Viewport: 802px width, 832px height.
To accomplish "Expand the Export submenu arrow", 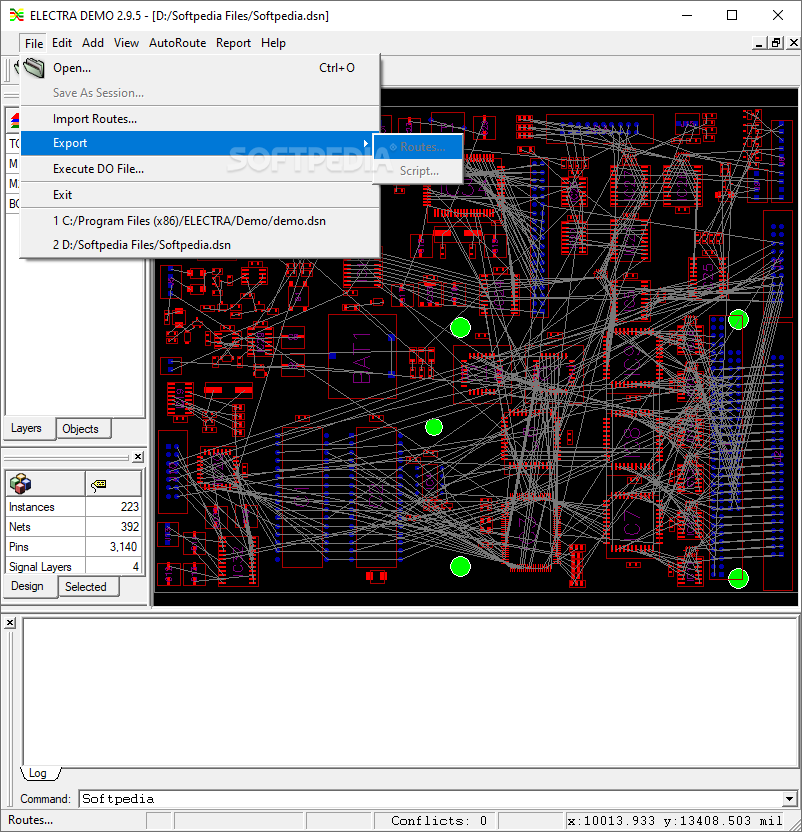I will click(x=366, y=143).
